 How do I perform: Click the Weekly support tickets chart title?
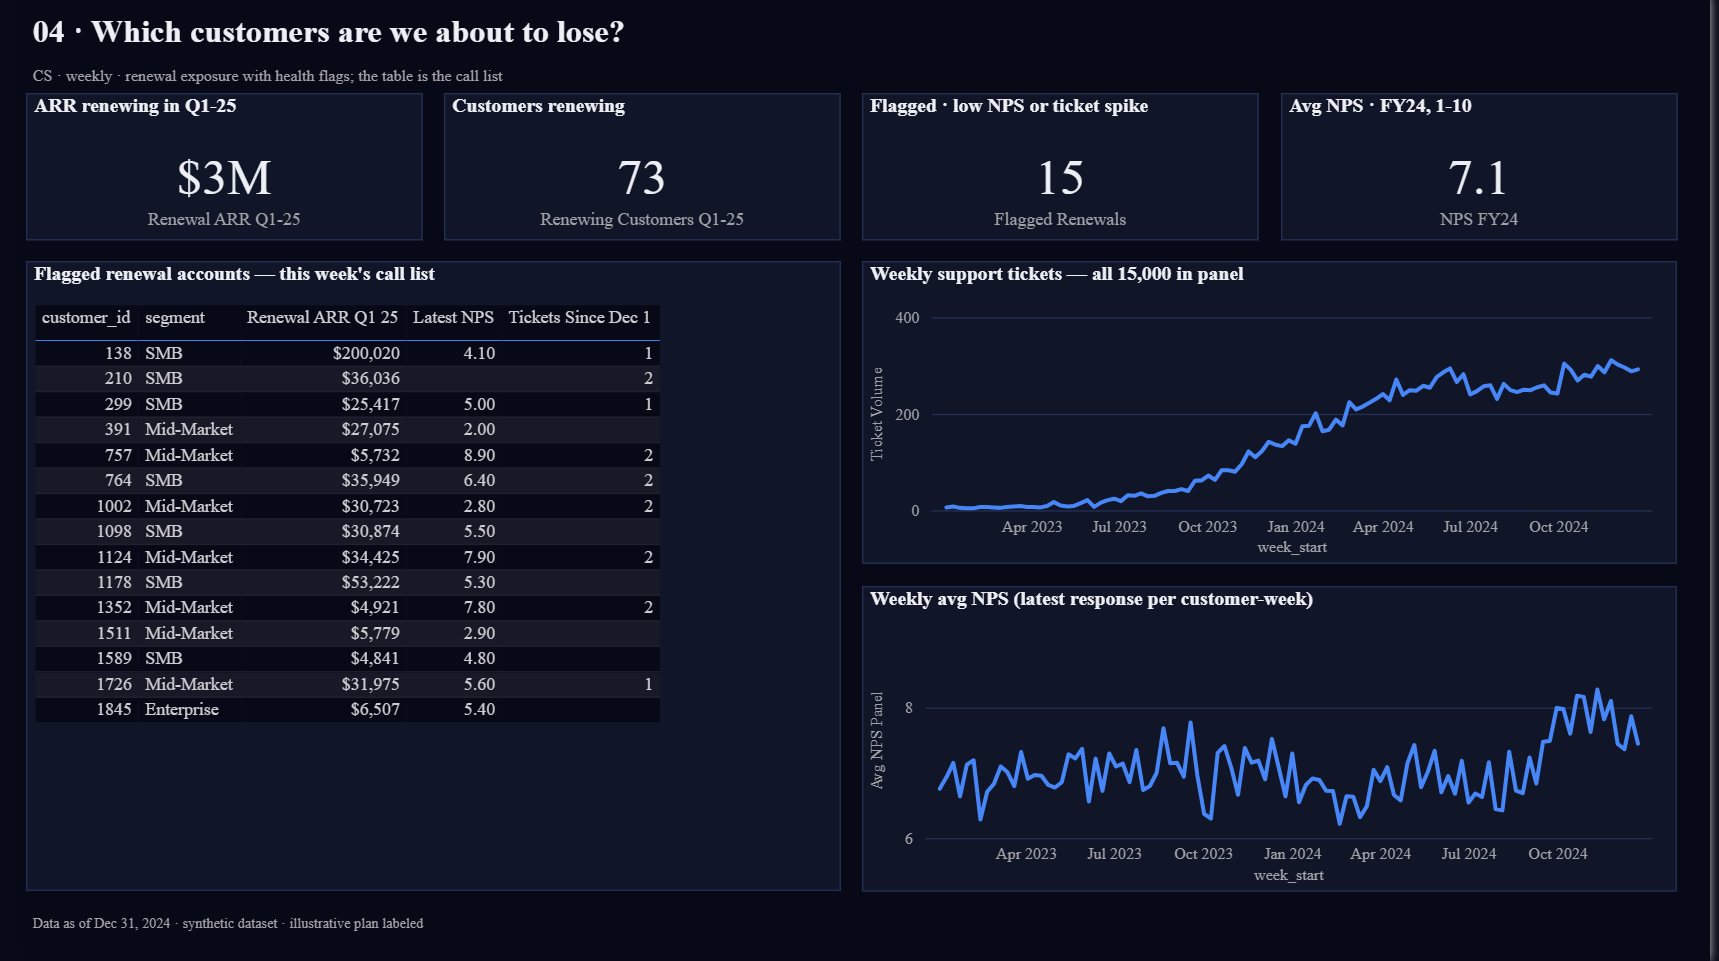[x=1057, y=274]
